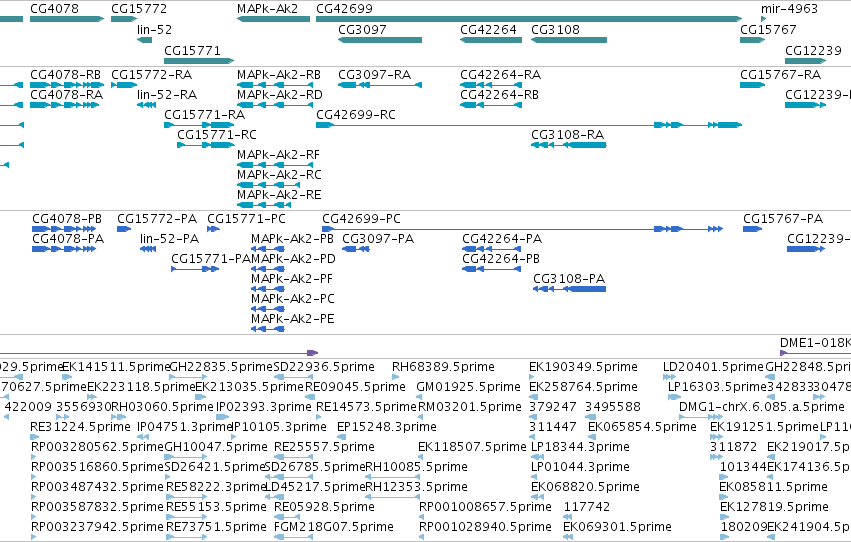Click the CG15771 gene label
851x542 pixels.
point(192,50)
